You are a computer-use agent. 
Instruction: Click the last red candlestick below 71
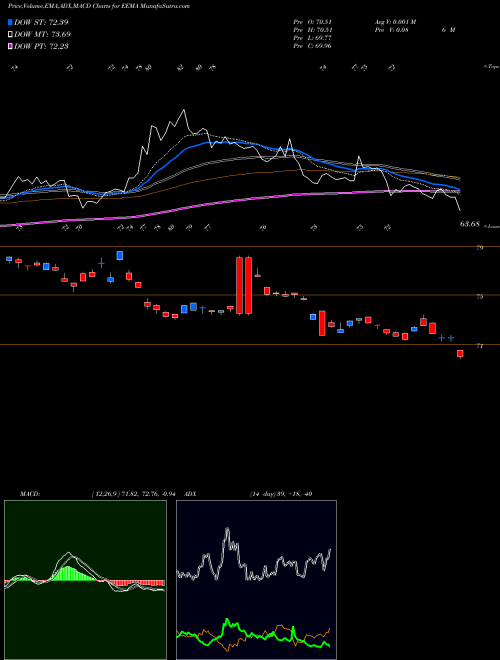(x=460, y=354)
